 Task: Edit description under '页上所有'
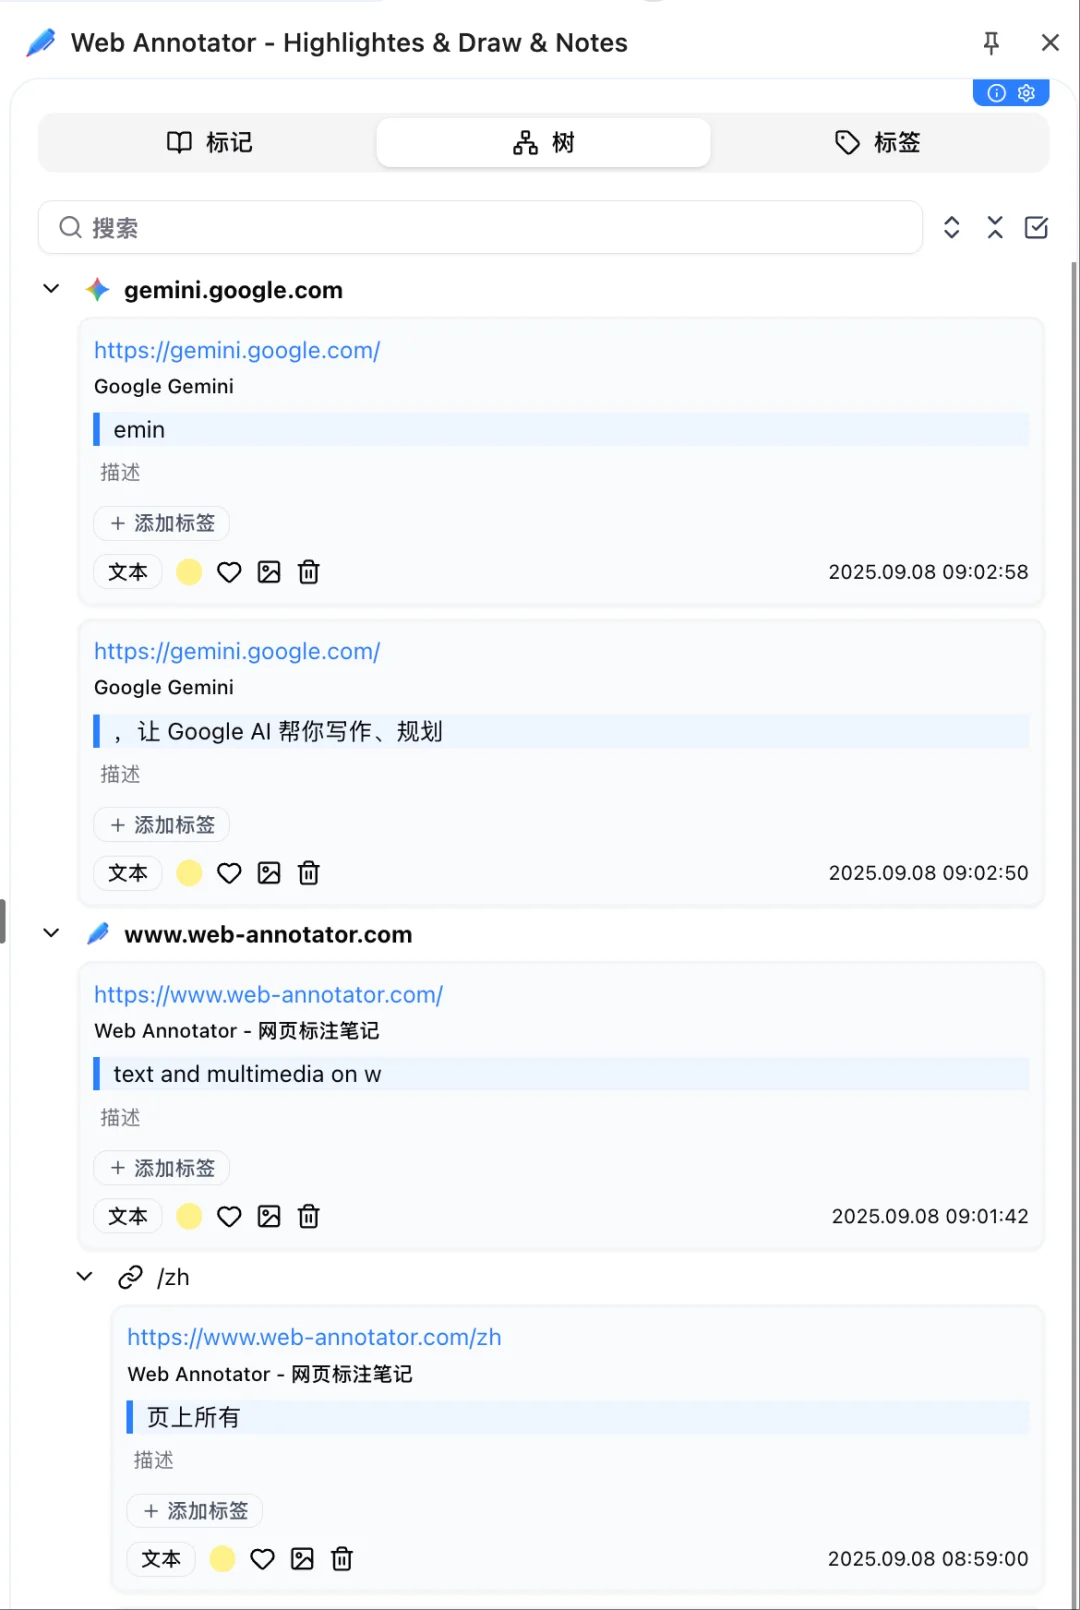pyautogui.click(x=578, y=1460)
